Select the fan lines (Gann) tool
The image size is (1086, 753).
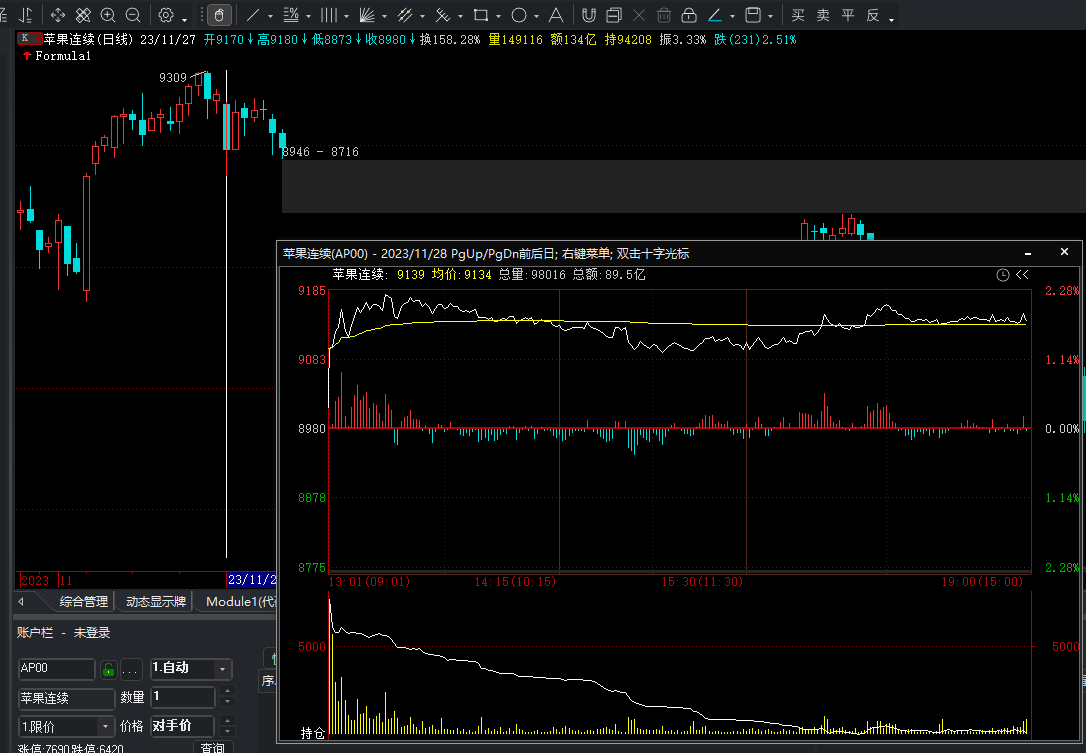click(x=368, y=15)
